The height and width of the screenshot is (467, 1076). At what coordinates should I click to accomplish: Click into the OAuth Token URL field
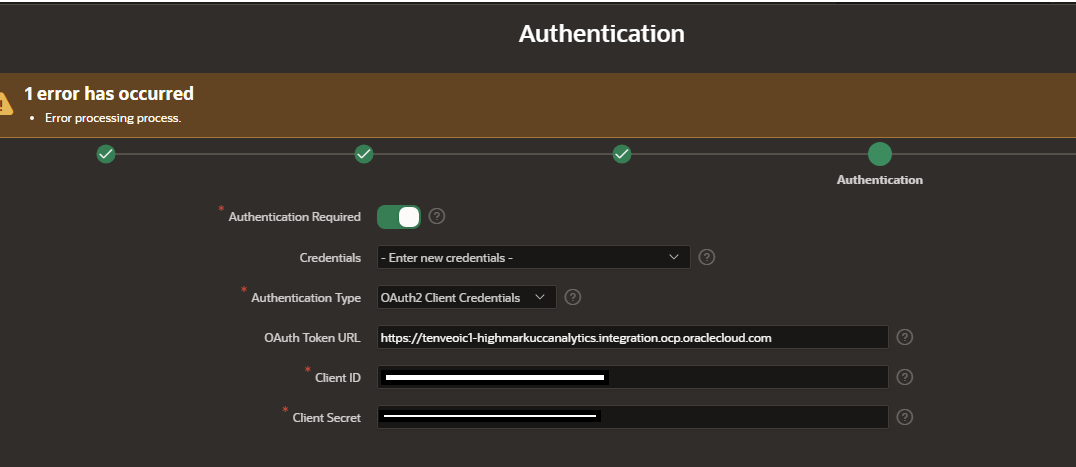click(x=633, y=337)
